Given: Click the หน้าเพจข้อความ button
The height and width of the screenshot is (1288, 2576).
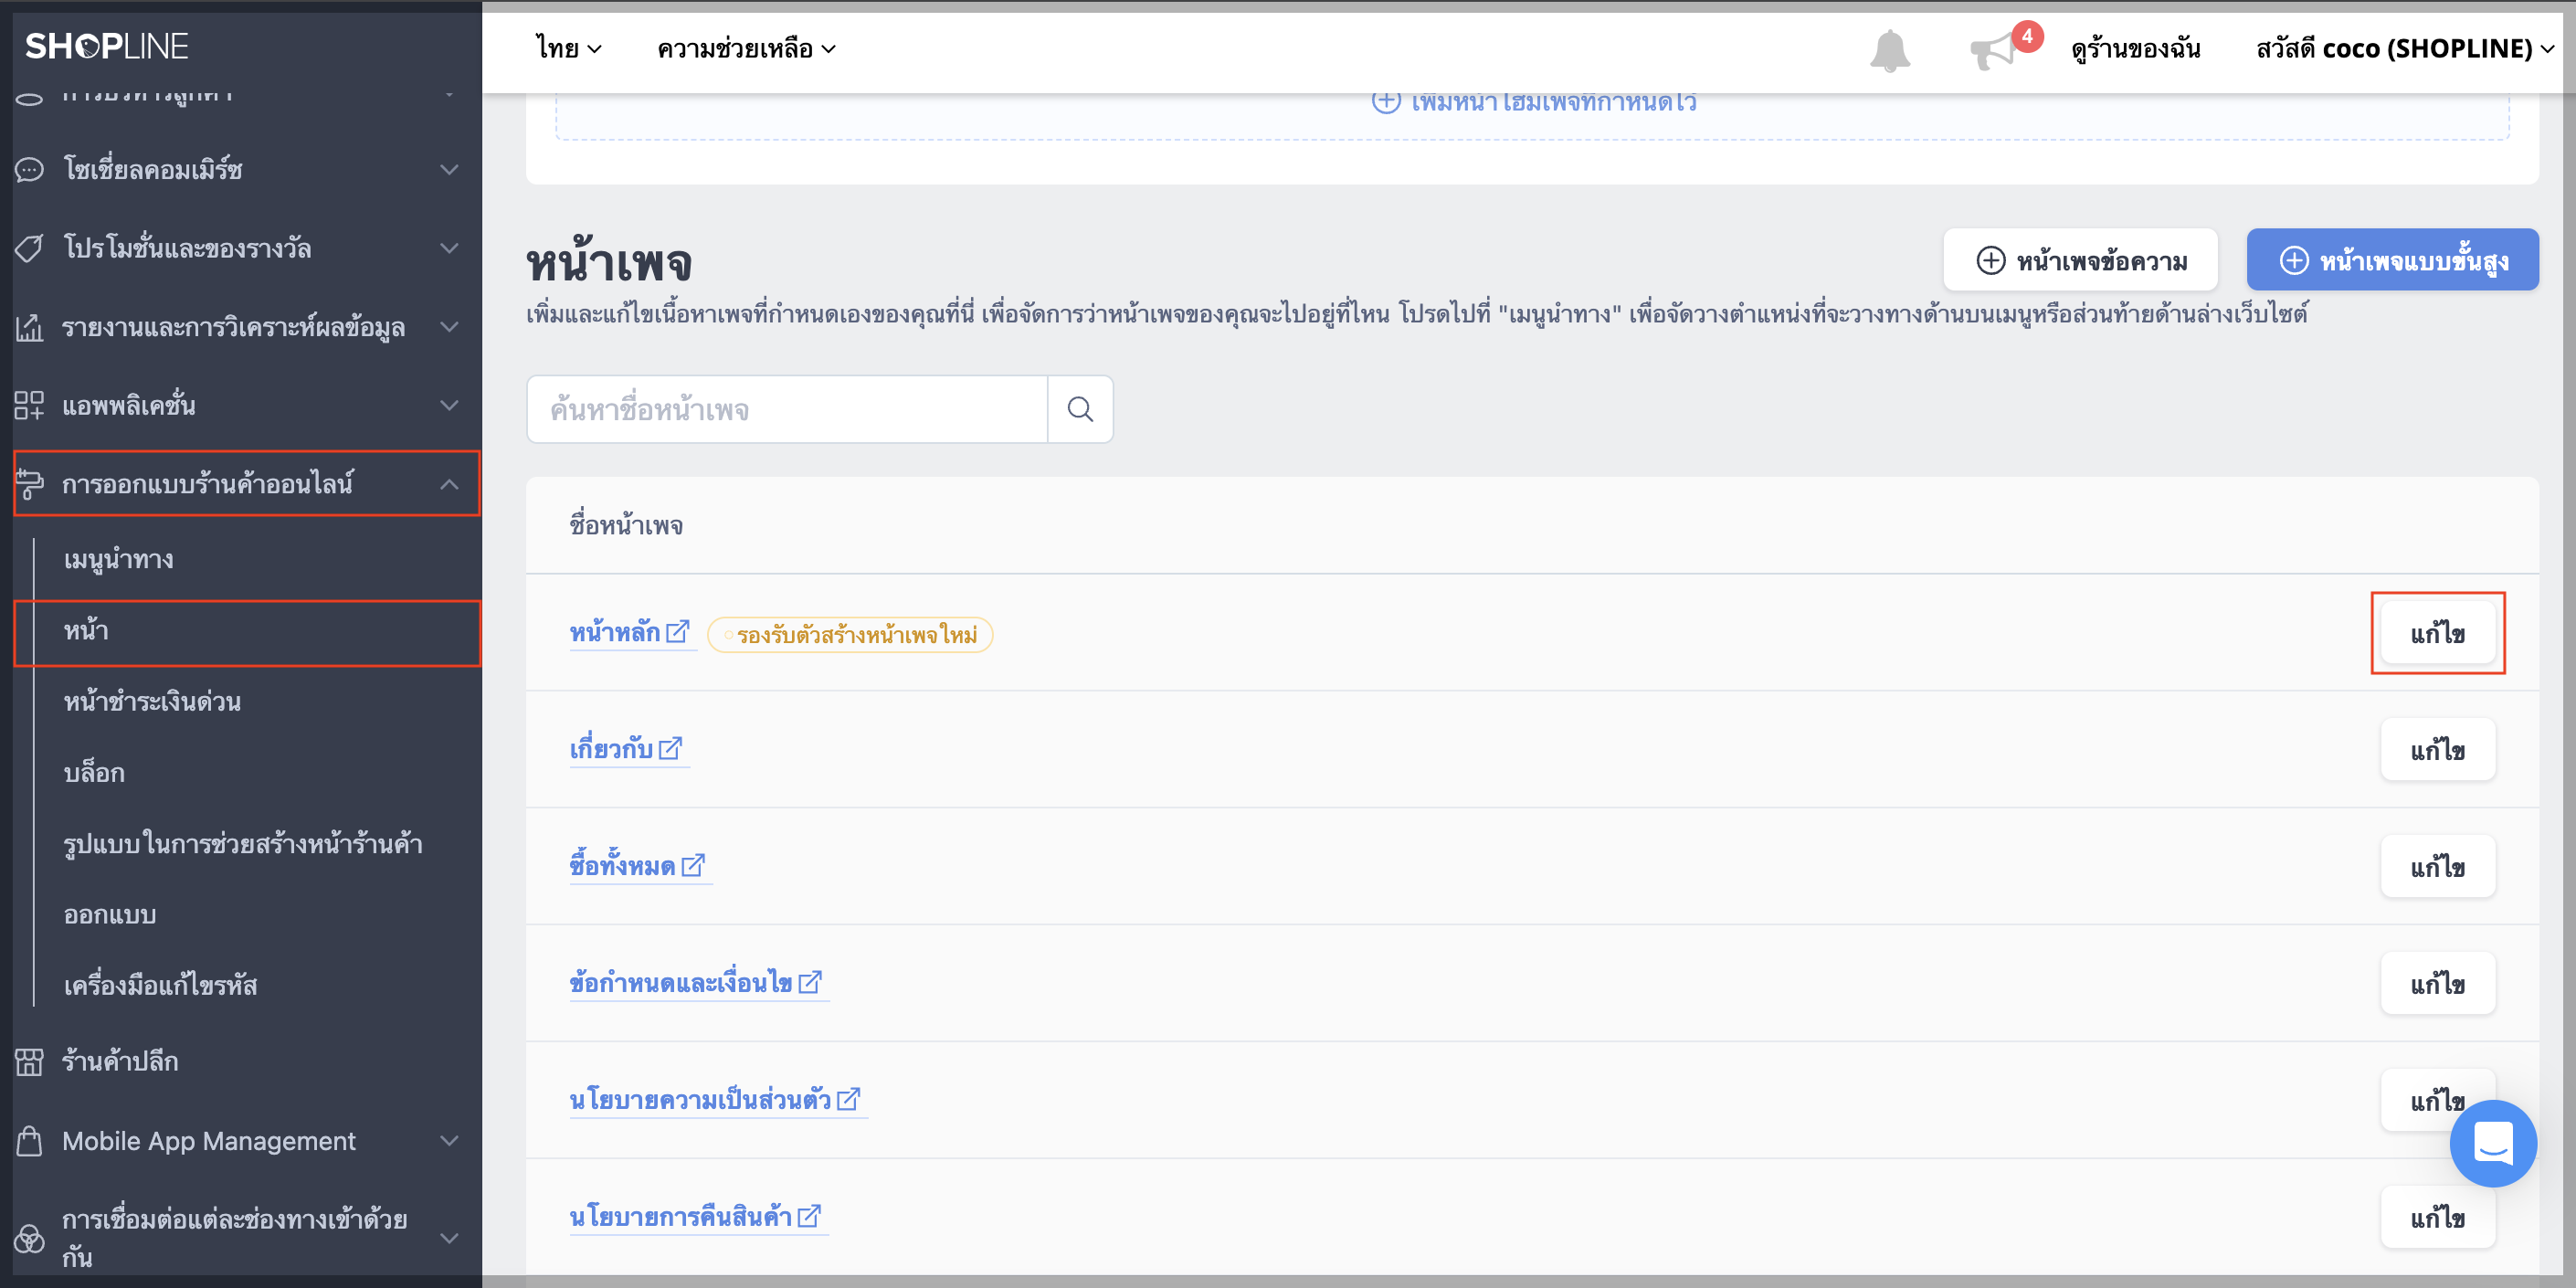Looking at the screenshot, I should point(2080,260).
